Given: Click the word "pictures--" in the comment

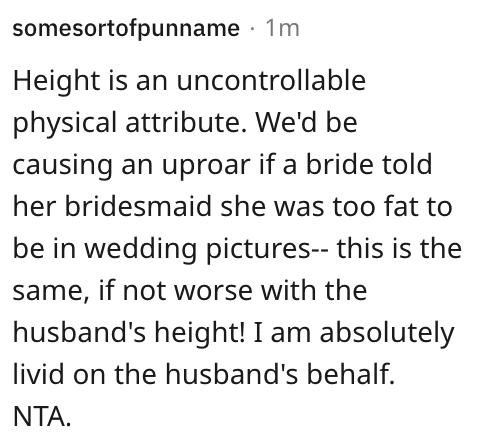Looking at the screenshot, I should click(267, 250).
